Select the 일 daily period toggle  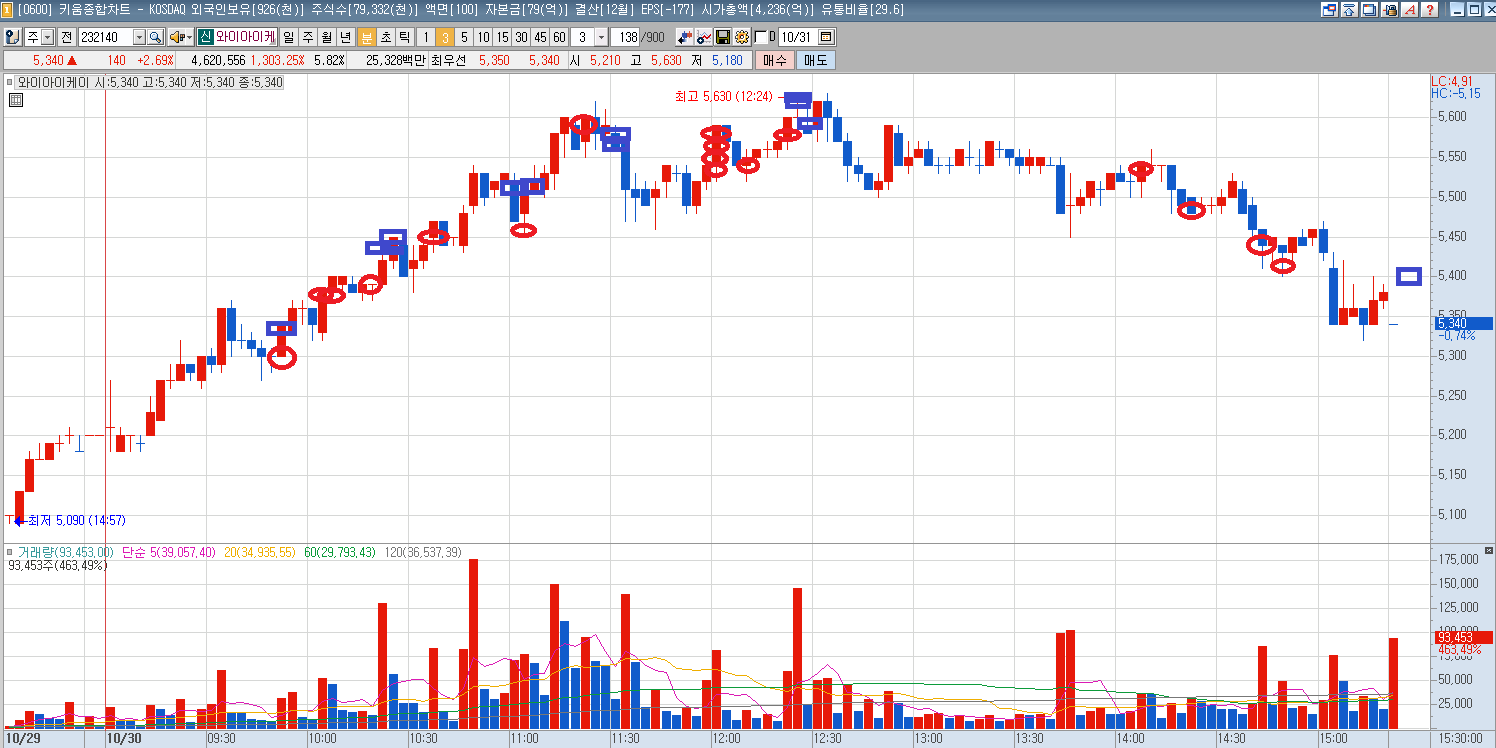(x=288, y=37)
